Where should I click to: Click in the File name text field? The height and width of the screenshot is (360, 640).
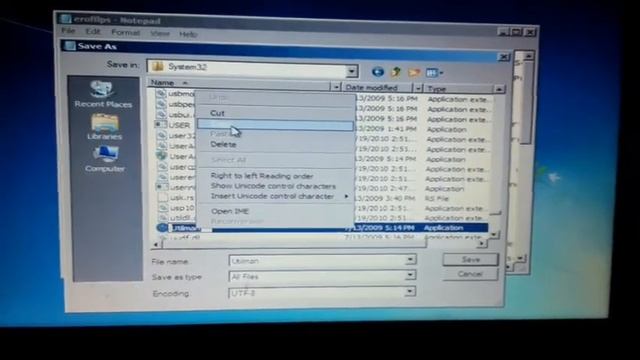(x=318, y=260)
